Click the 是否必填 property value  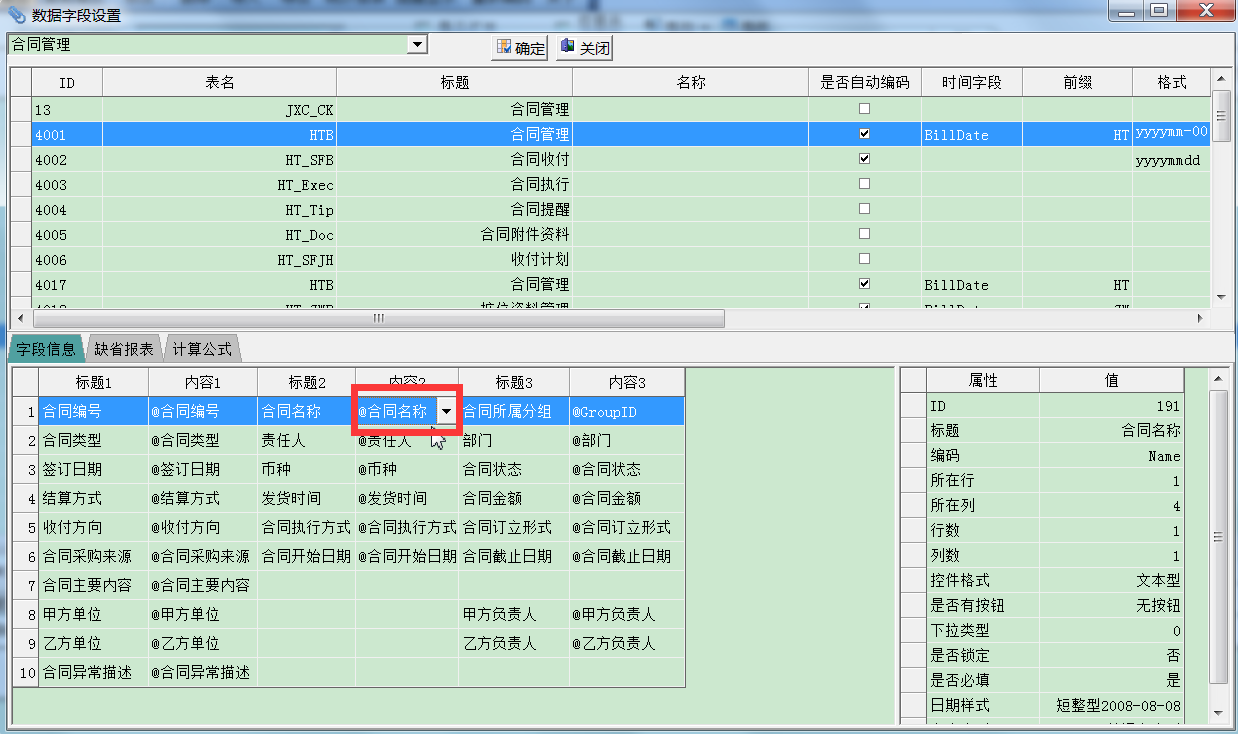[1111, 680]
